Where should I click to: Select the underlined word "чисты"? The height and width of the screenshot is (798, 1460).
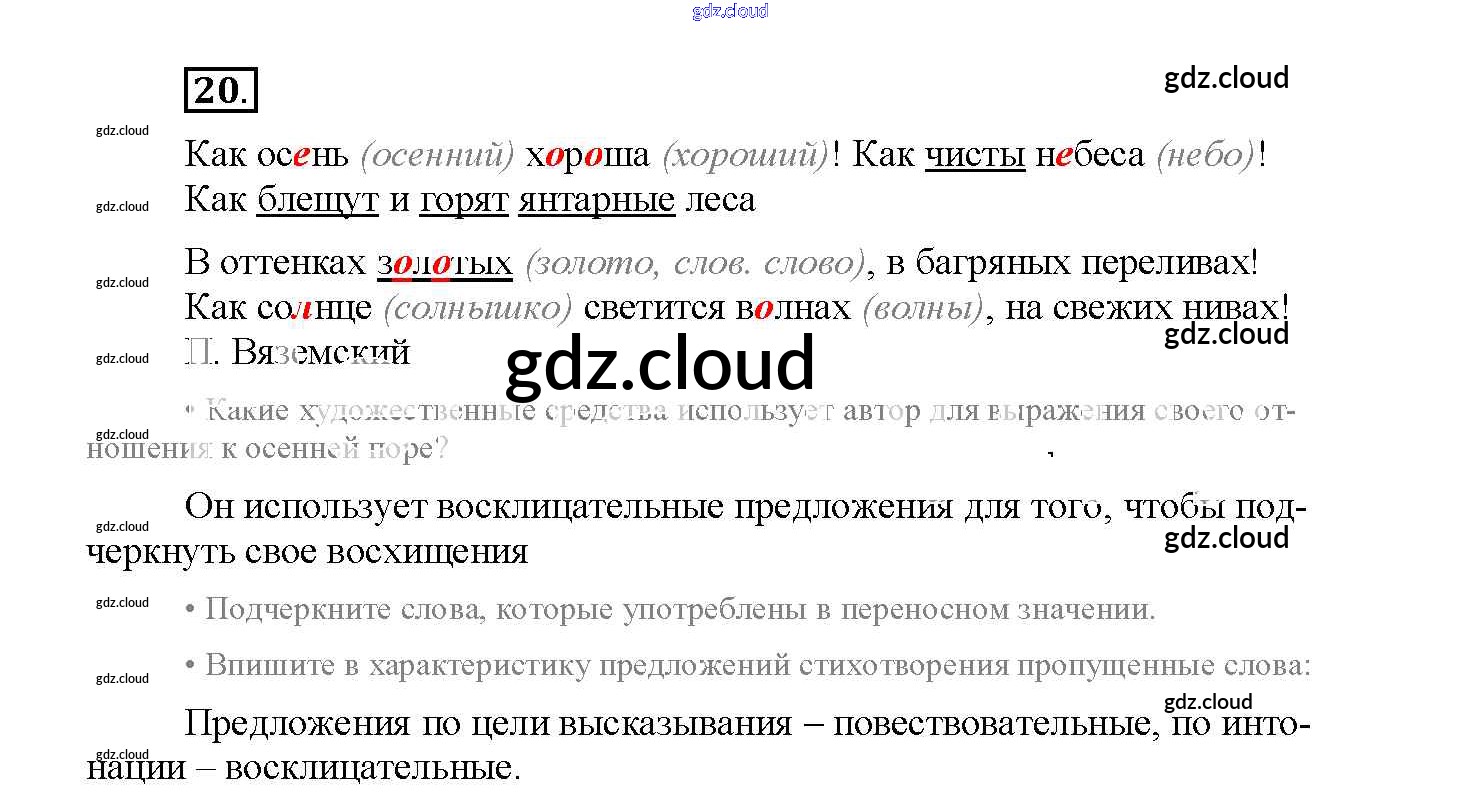(975, 155)
